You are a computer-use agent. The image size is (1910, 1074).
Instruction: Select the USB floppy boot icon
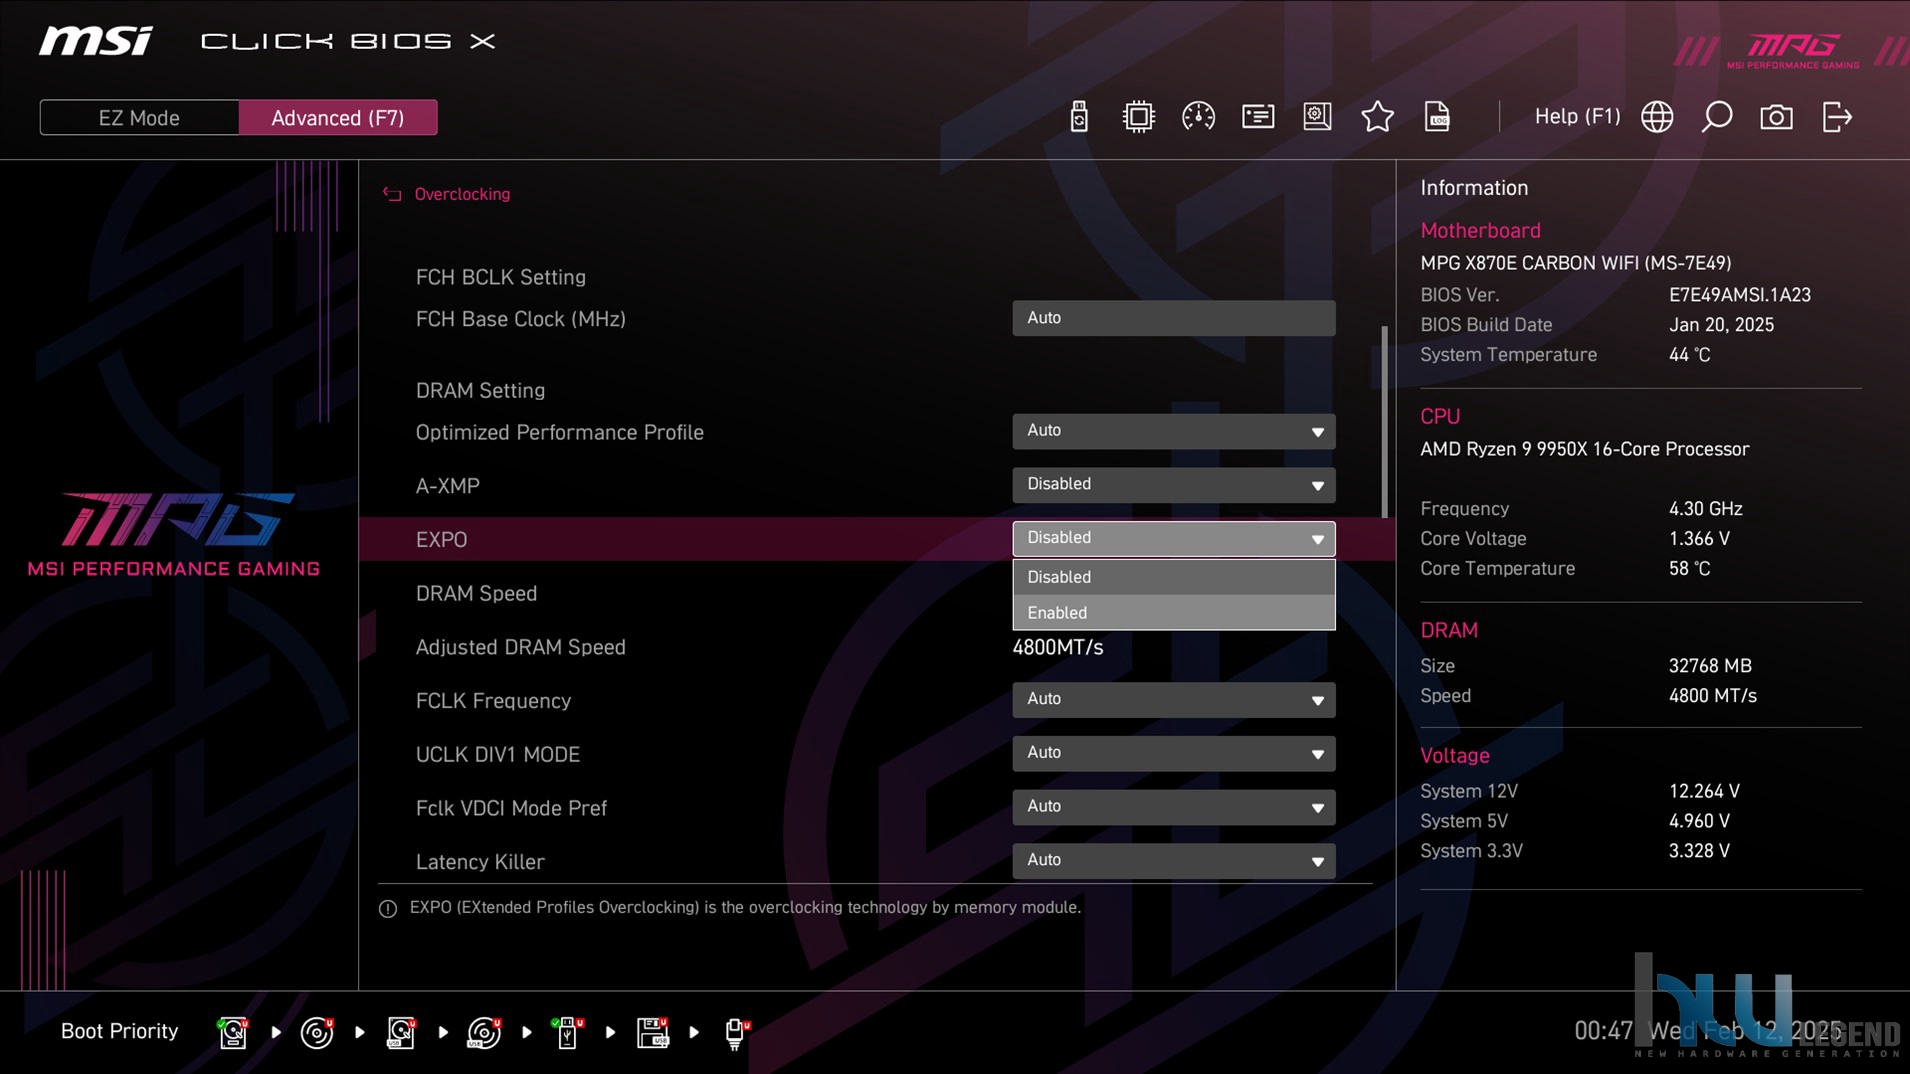[652, 1032]
